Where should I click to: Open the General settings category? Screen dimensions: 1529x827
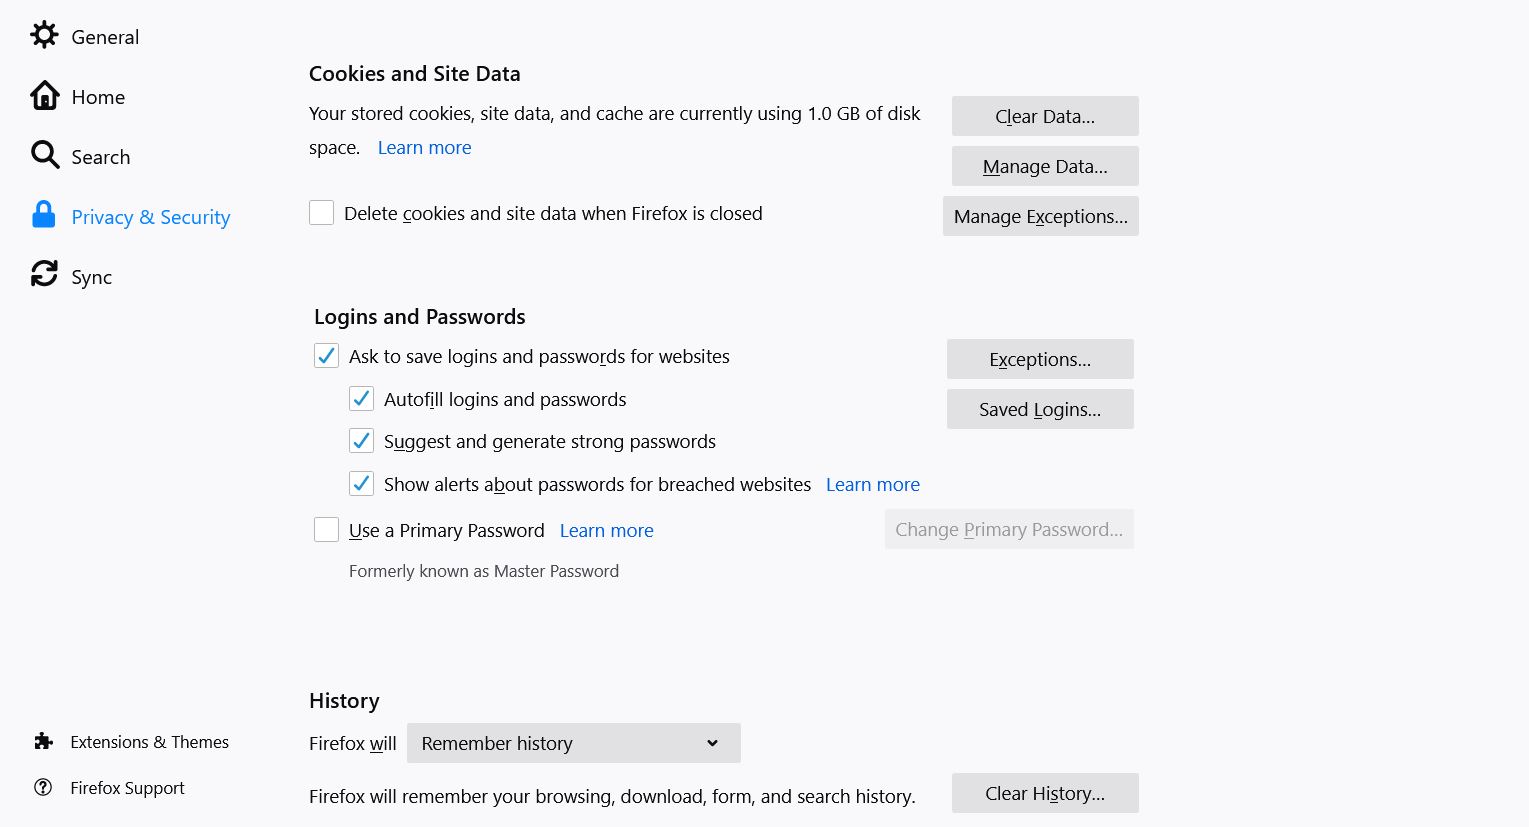point(105,37)
